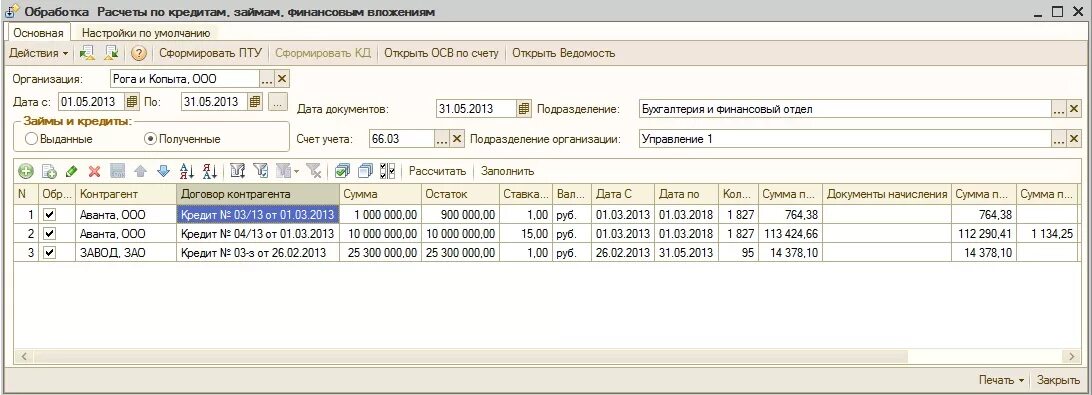The height and width of the screenshot is (395, 1092).
Task: Click Открыть Ведомость
Action: (x=563, y=53)
